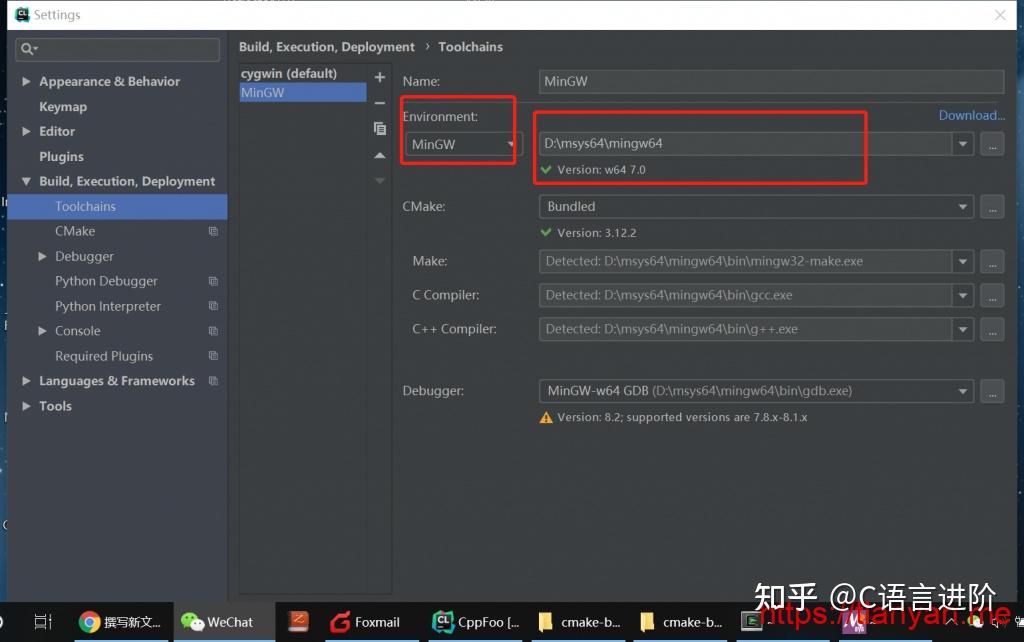Open CMake path chooser via its ellipsis button
The image size is (1024, 642).
tap(992, 207)
